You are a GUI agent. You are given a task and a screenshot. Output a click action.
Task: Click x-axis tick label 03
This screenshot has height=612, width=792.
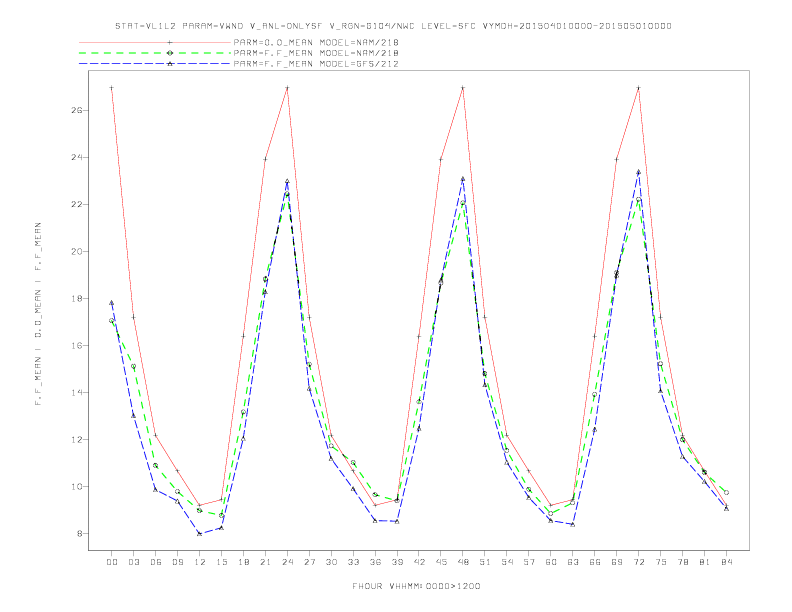tap(133, 562)
